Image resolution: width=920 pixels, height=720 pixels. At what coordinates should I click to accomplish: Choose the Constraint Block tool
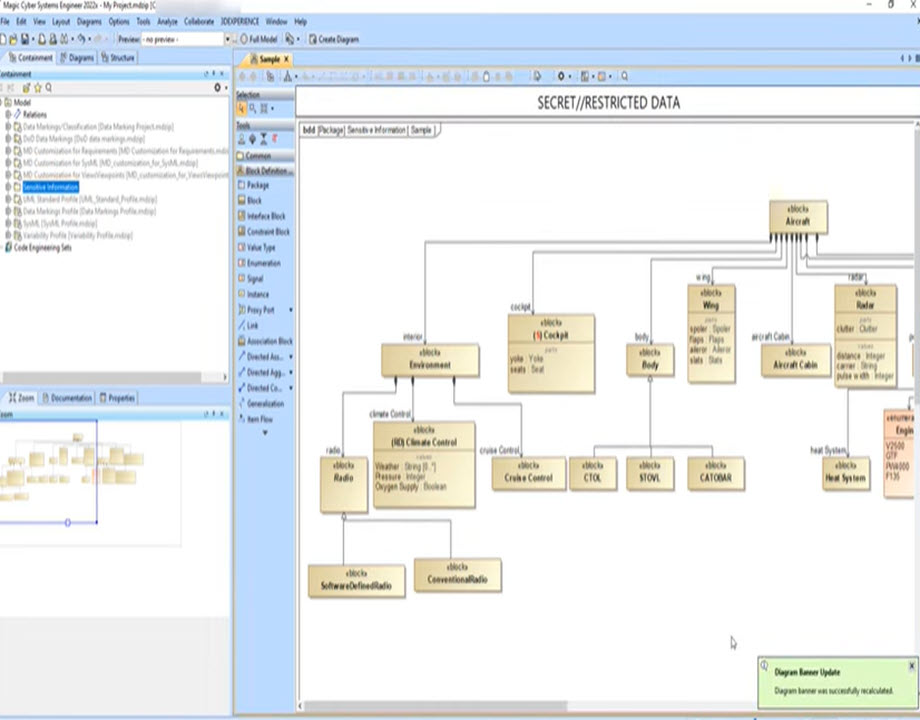click(267, 232)
